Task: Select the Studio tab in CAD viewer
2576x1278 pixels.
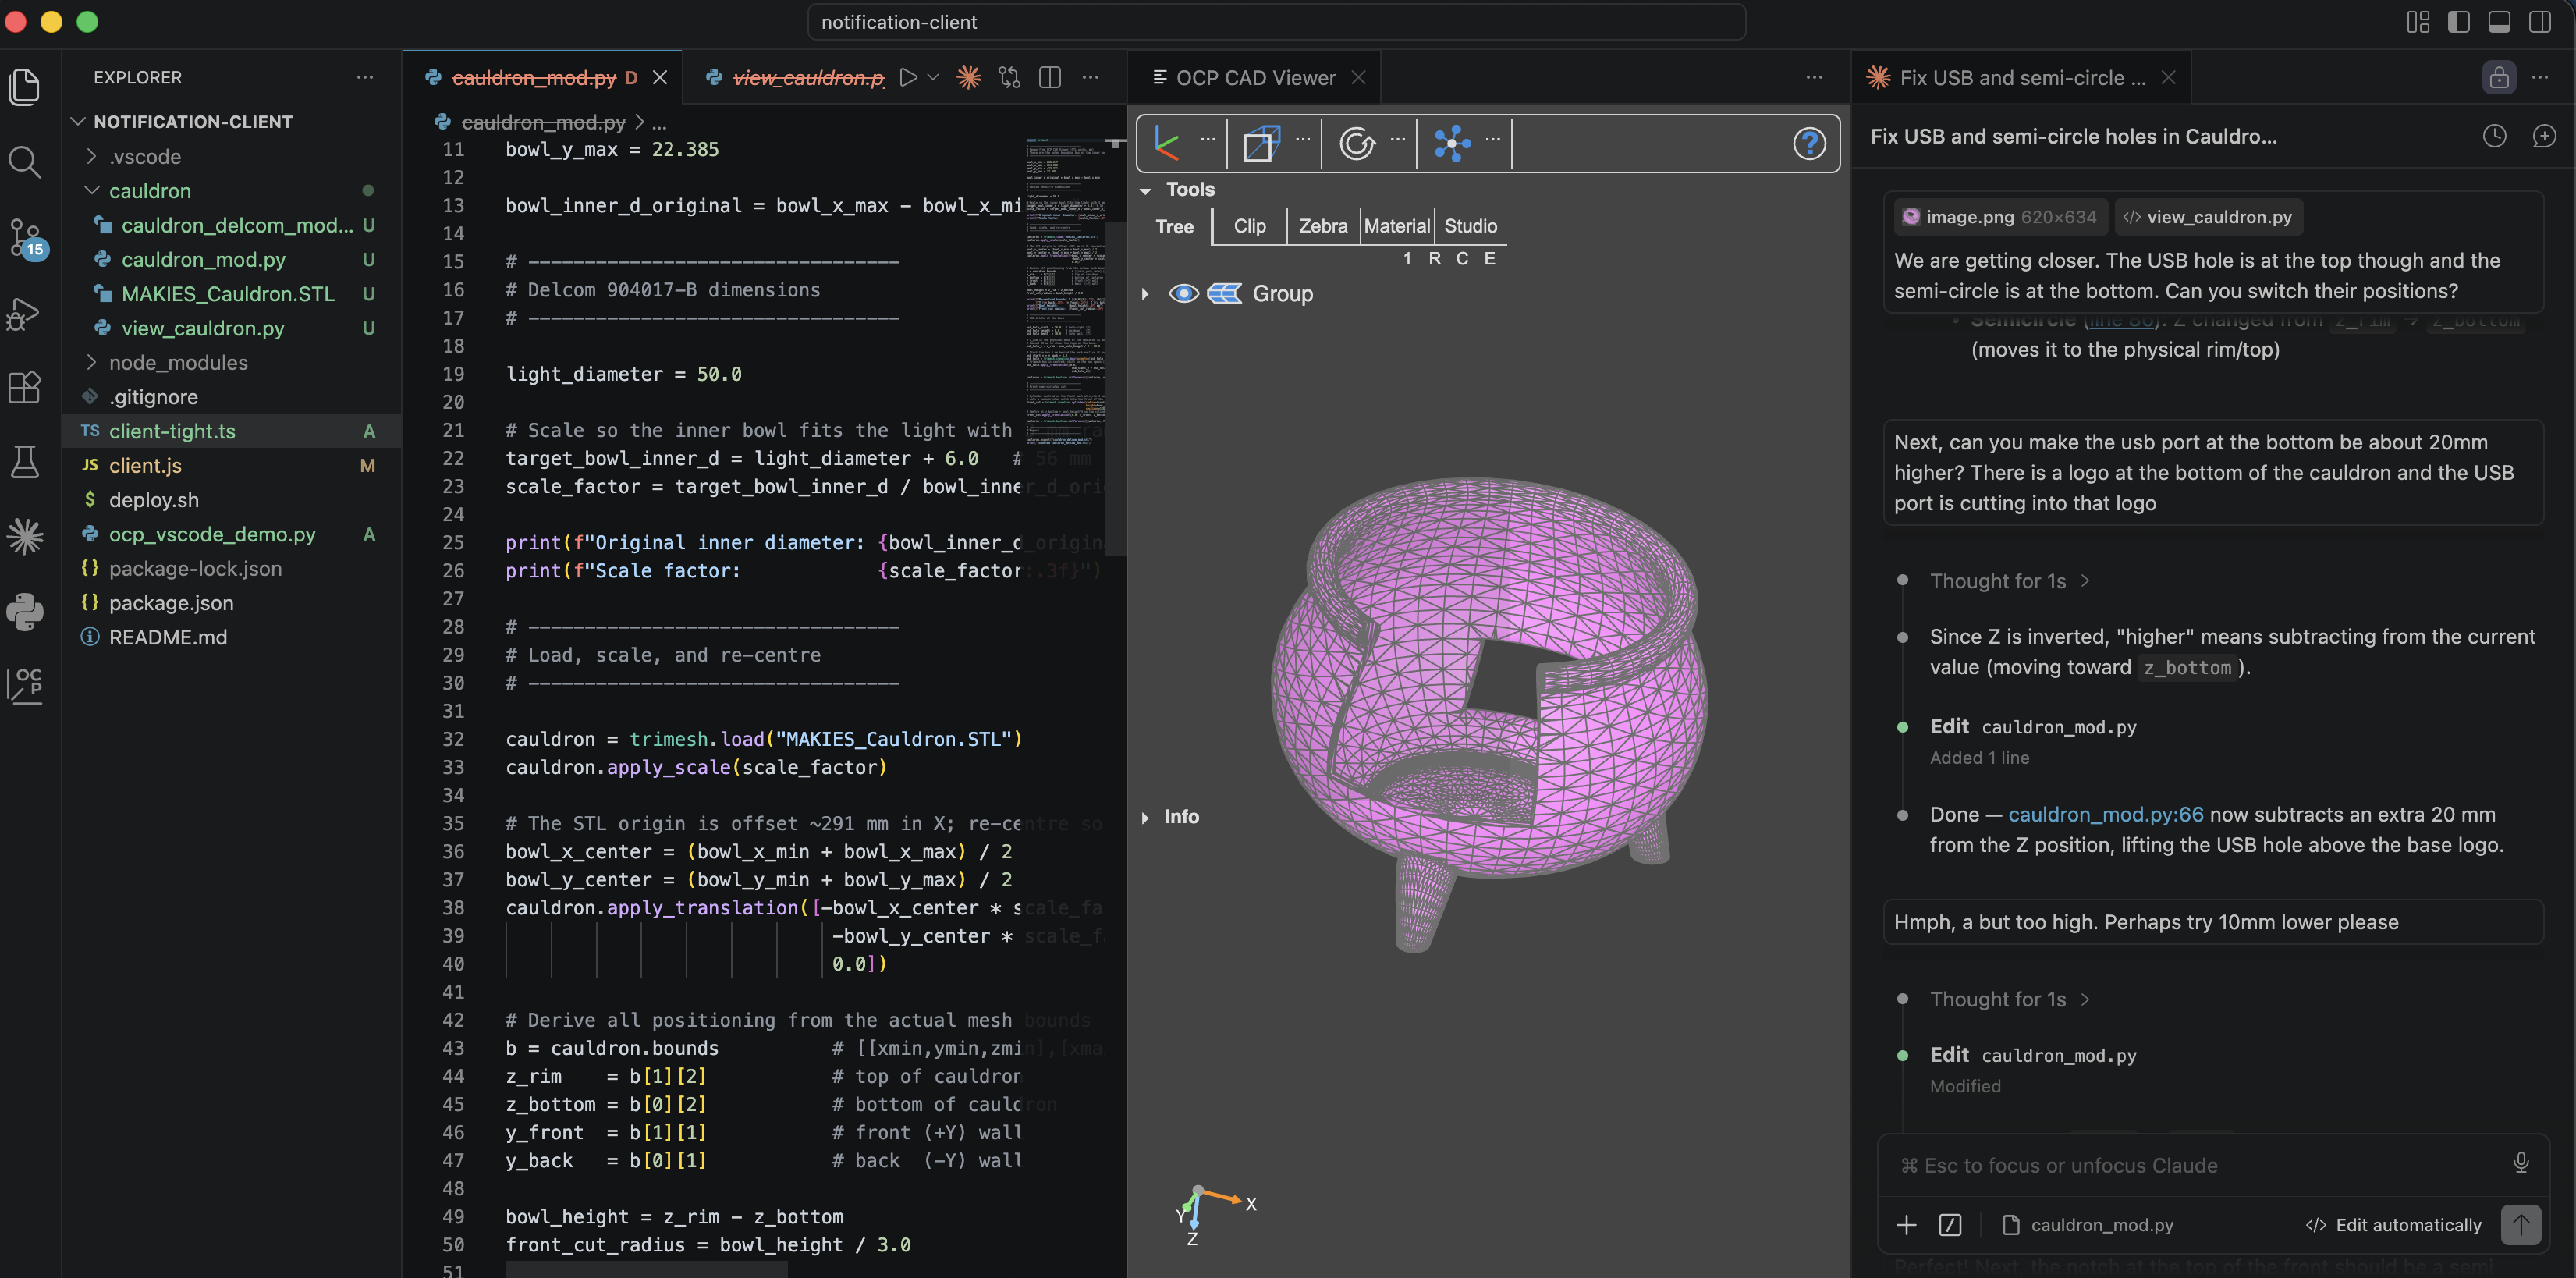Action: tap(1470, 226)
